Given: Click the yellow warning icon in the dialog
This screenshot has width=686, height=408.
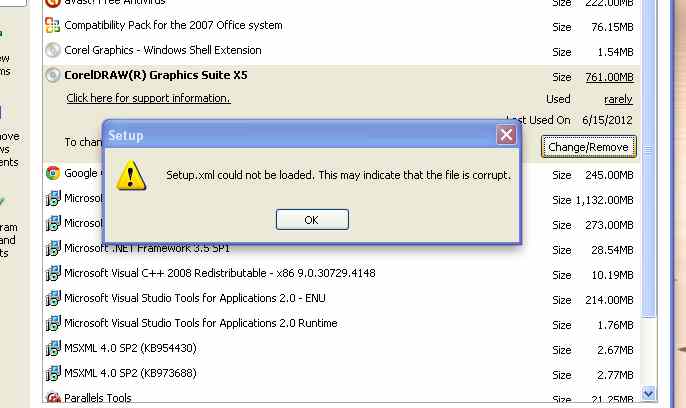Looking at the screenshot, I should (131, 176).
